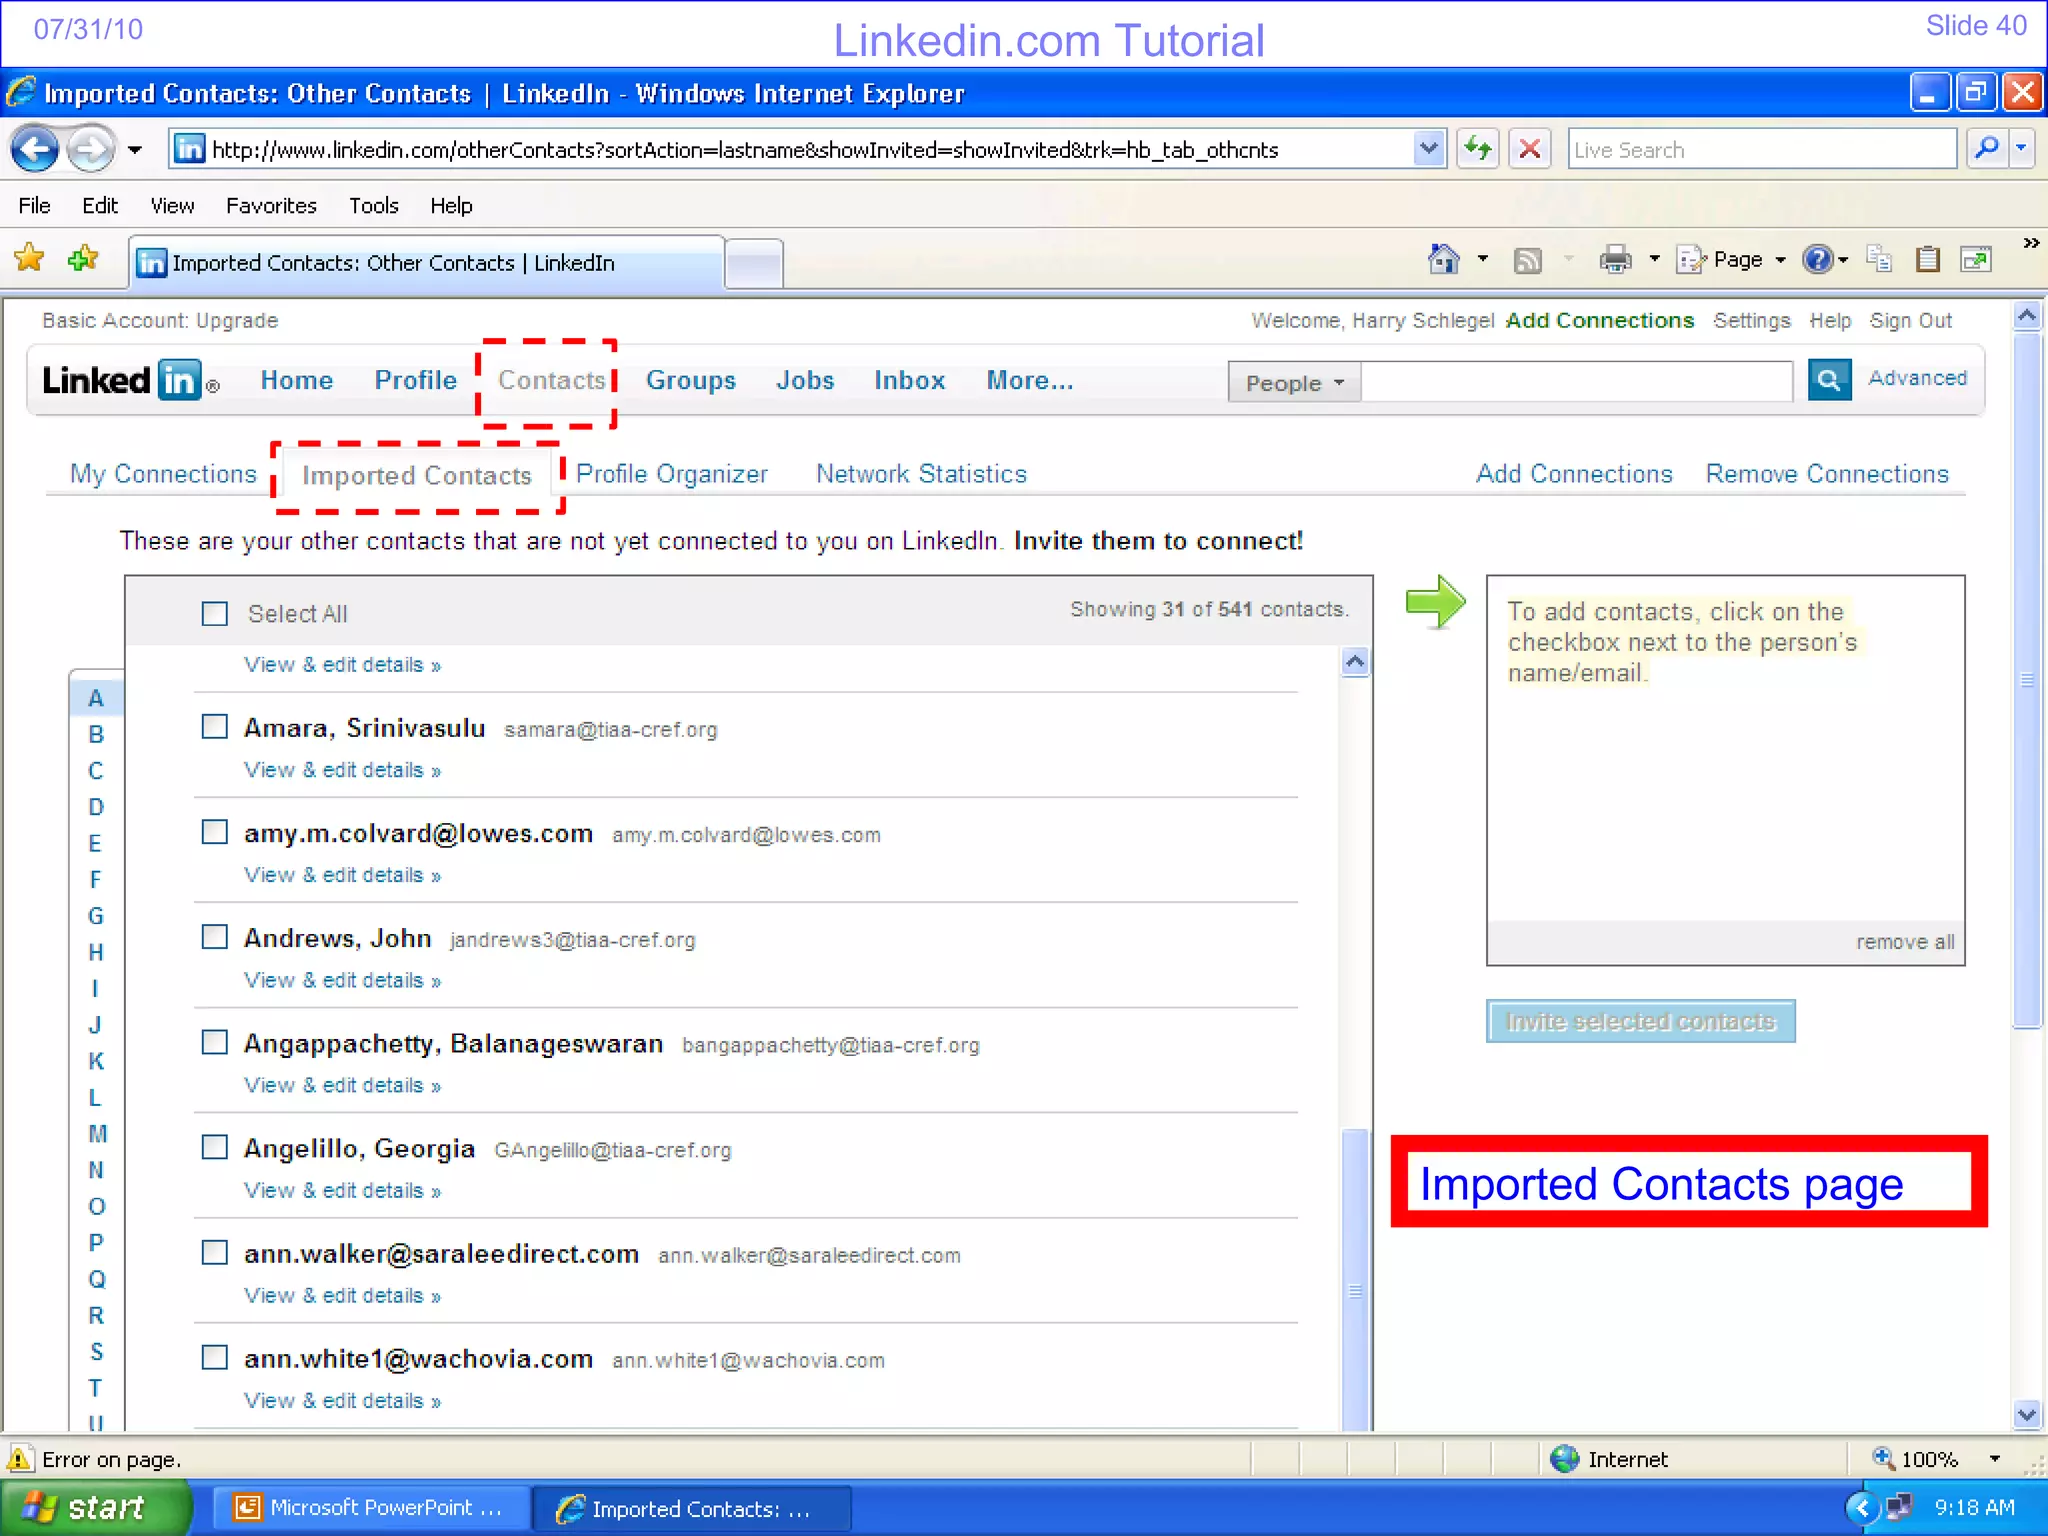Switch to Microsoft PowerPoint taskbar button
Image resolution: width=2048 pixels, height=1536 pixels.
369,1508
